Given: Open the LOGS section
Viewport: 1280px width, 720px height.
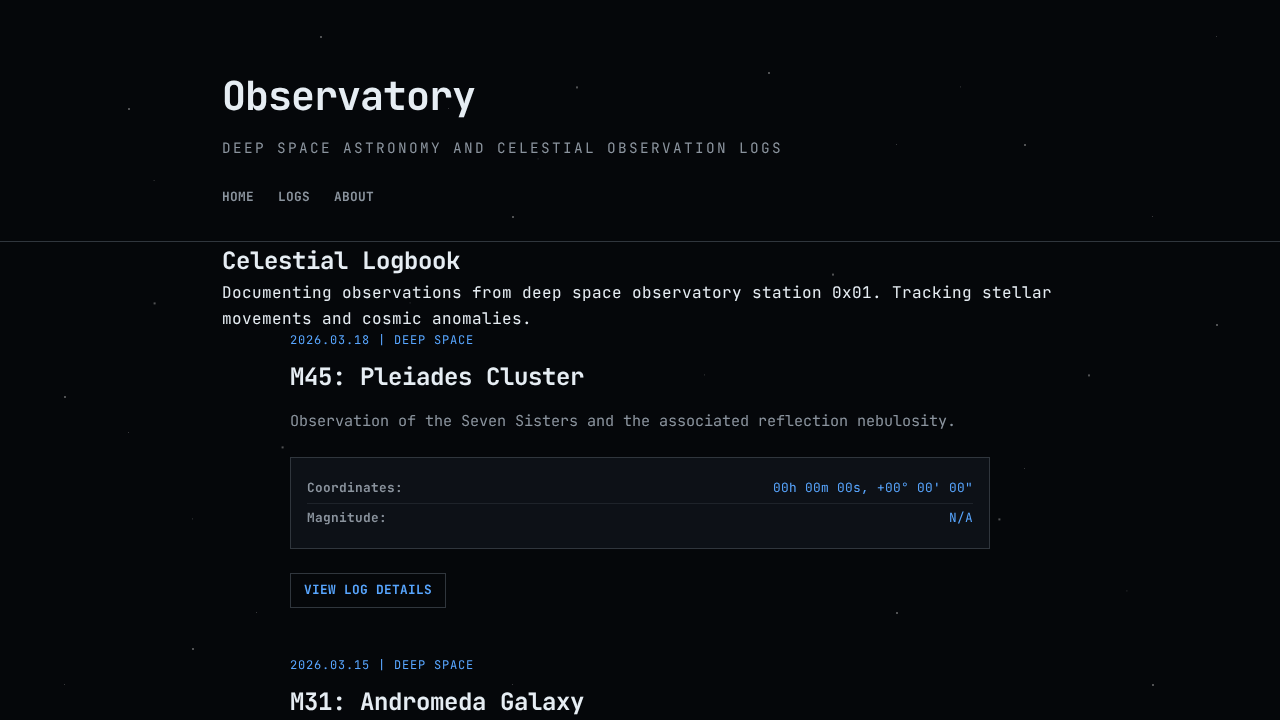Looking at the screenshot, I should click(x=293, y=196).
